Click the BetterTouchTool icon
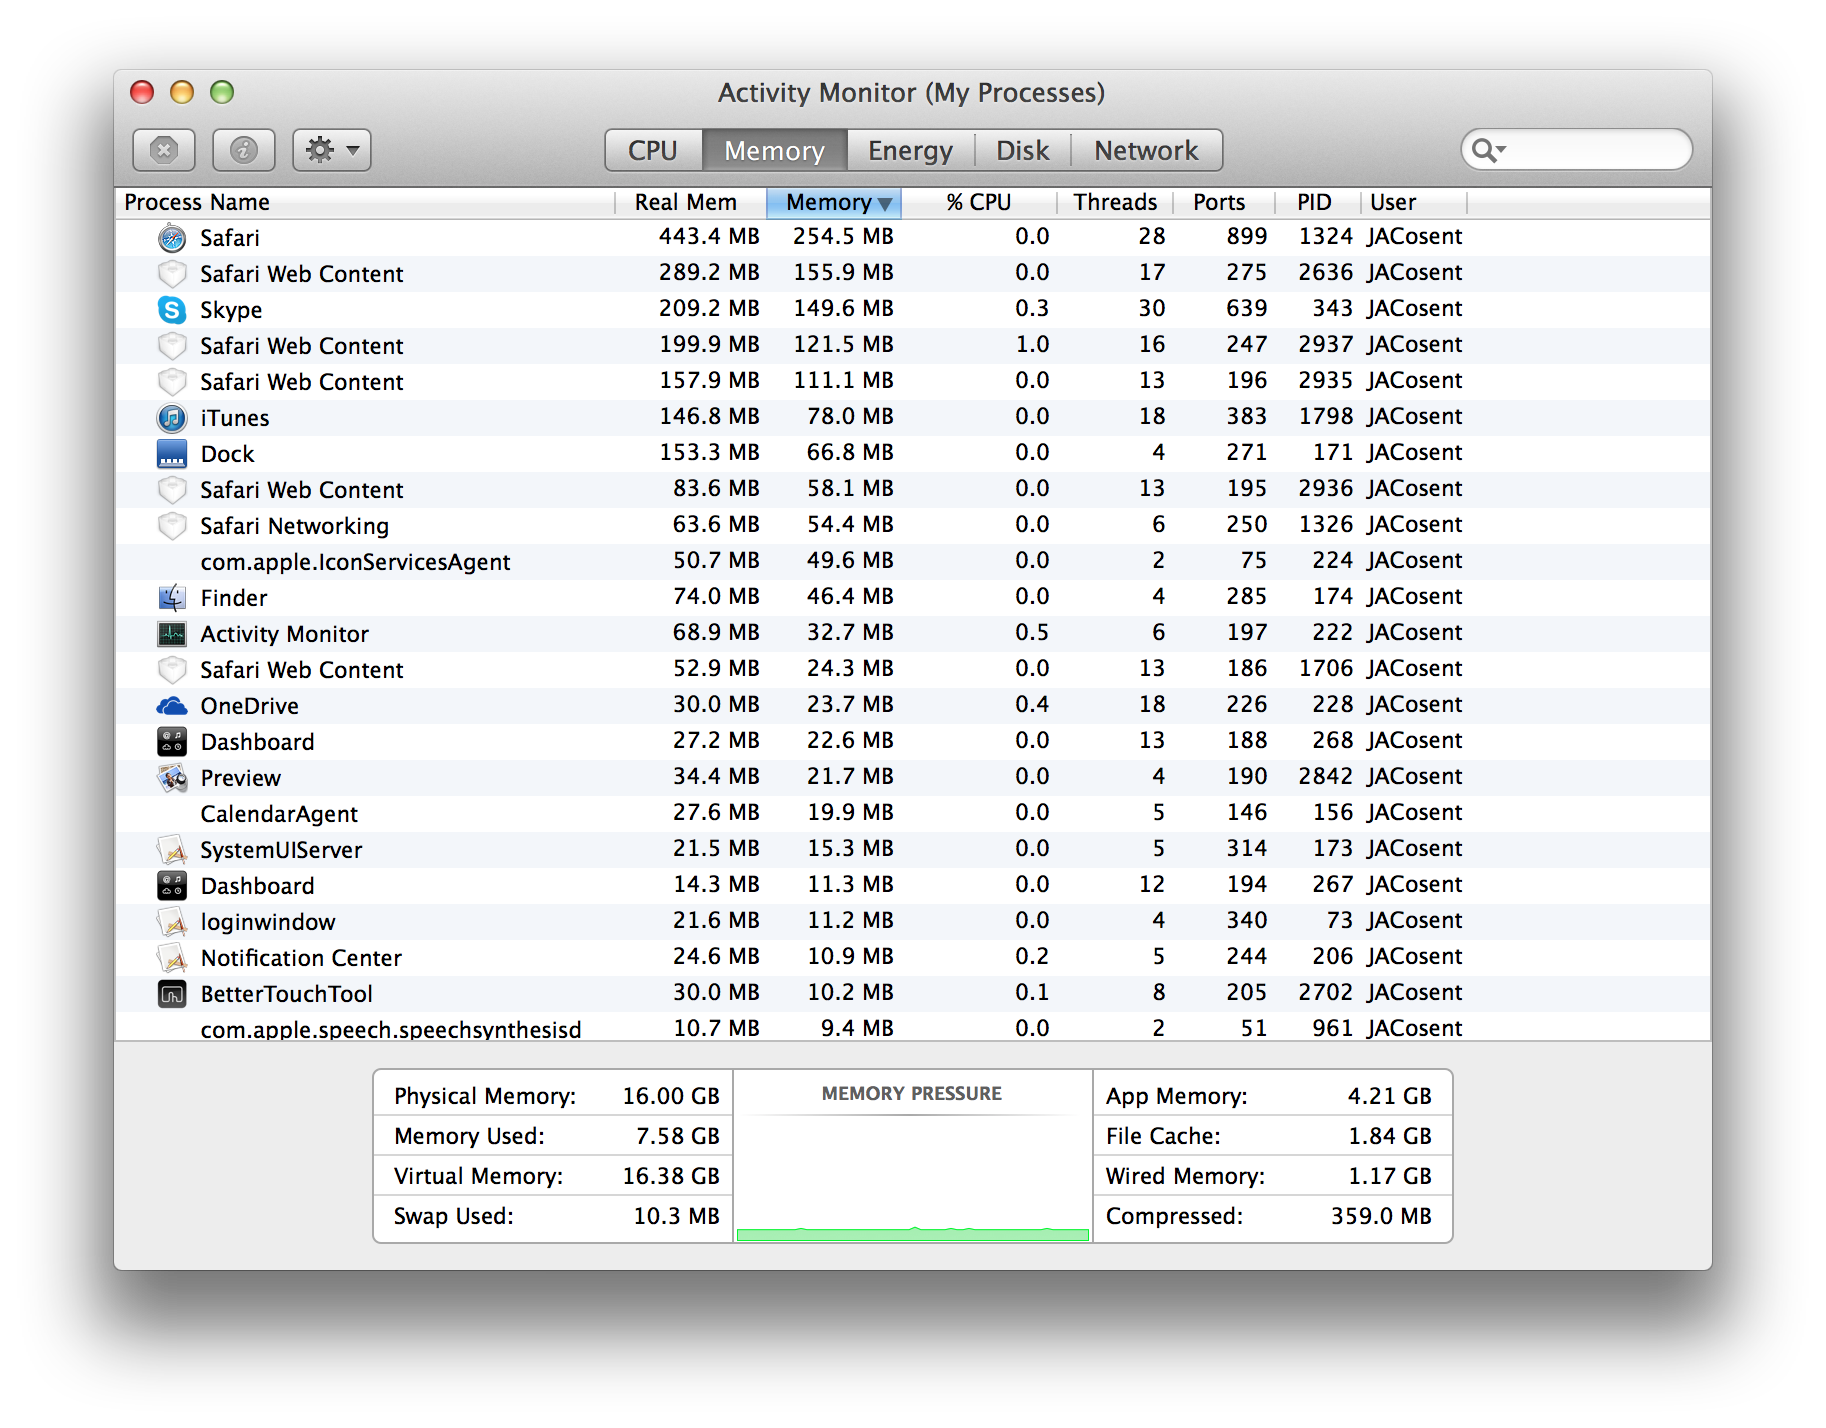The height and width of the screenshot is (1428, 1826). click(172, 994)
